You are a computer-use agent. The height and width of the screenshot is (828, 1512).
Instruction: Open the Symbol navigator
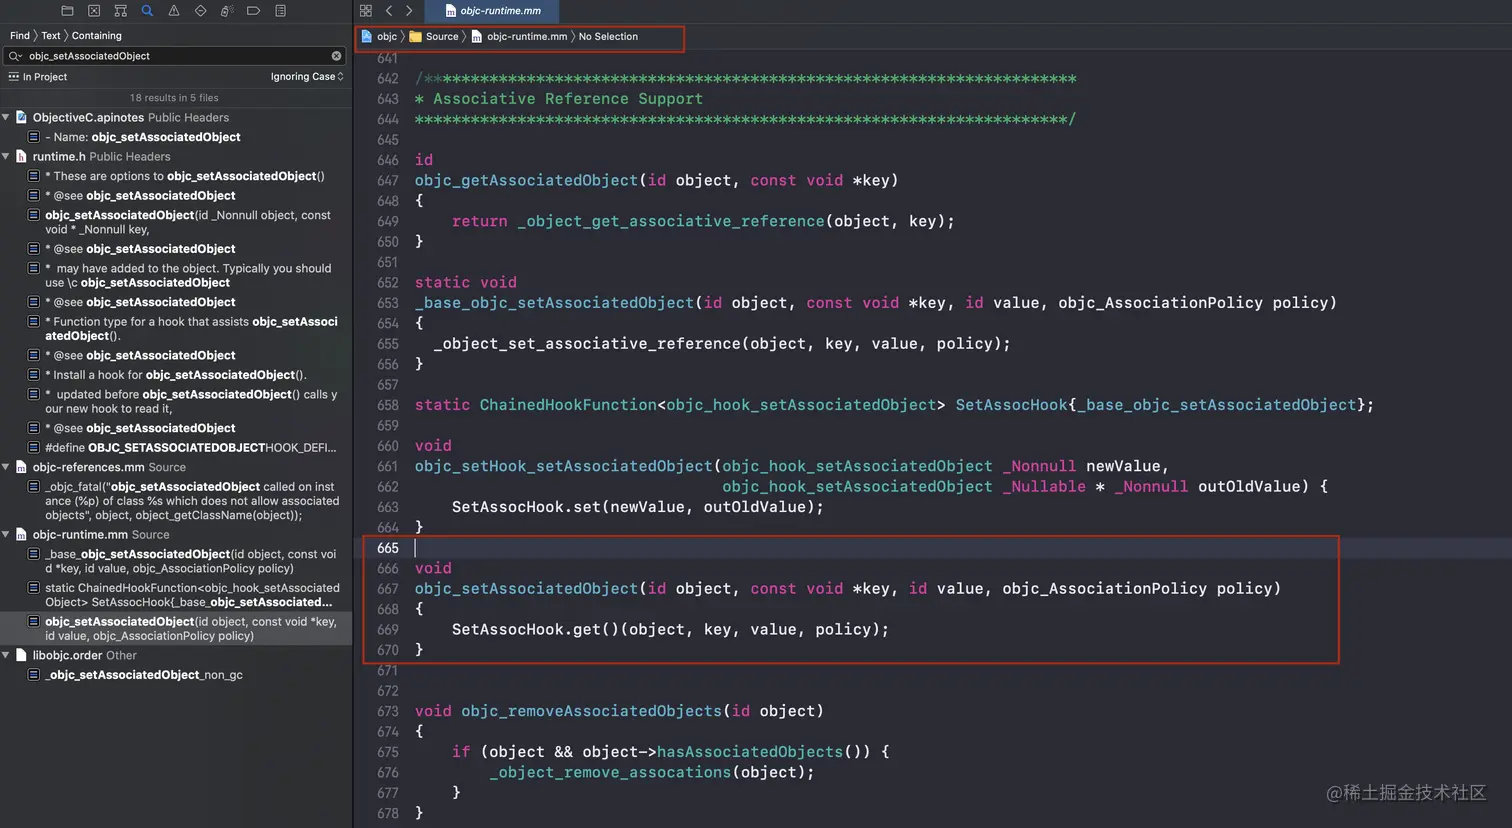coord(120,11)
